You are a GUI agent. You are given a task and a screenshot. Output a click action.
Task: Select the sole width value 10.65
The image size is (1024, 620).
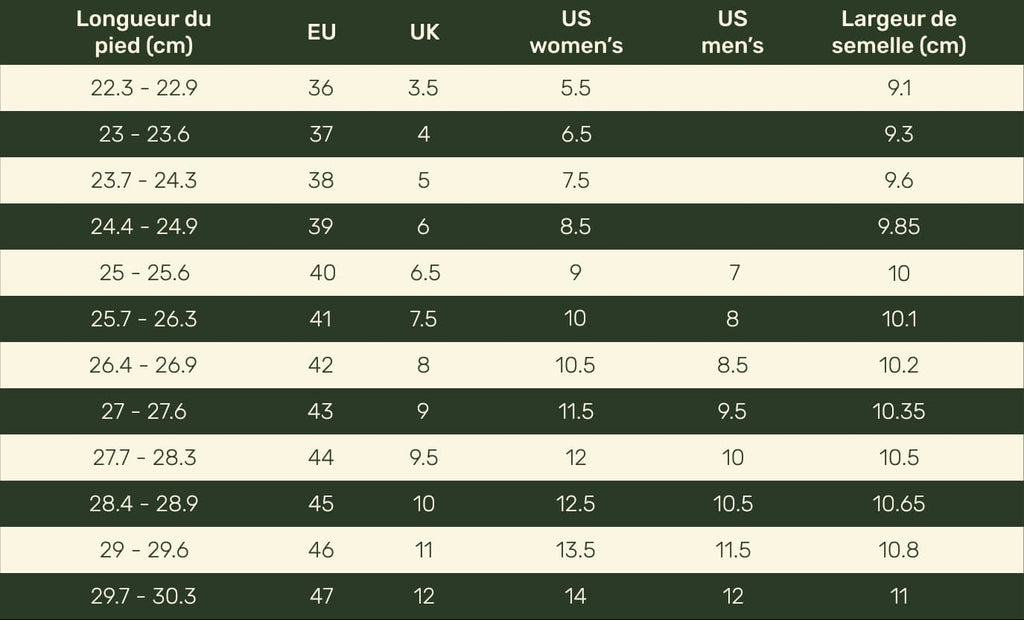pyautogui.click(x=899, y=504)
